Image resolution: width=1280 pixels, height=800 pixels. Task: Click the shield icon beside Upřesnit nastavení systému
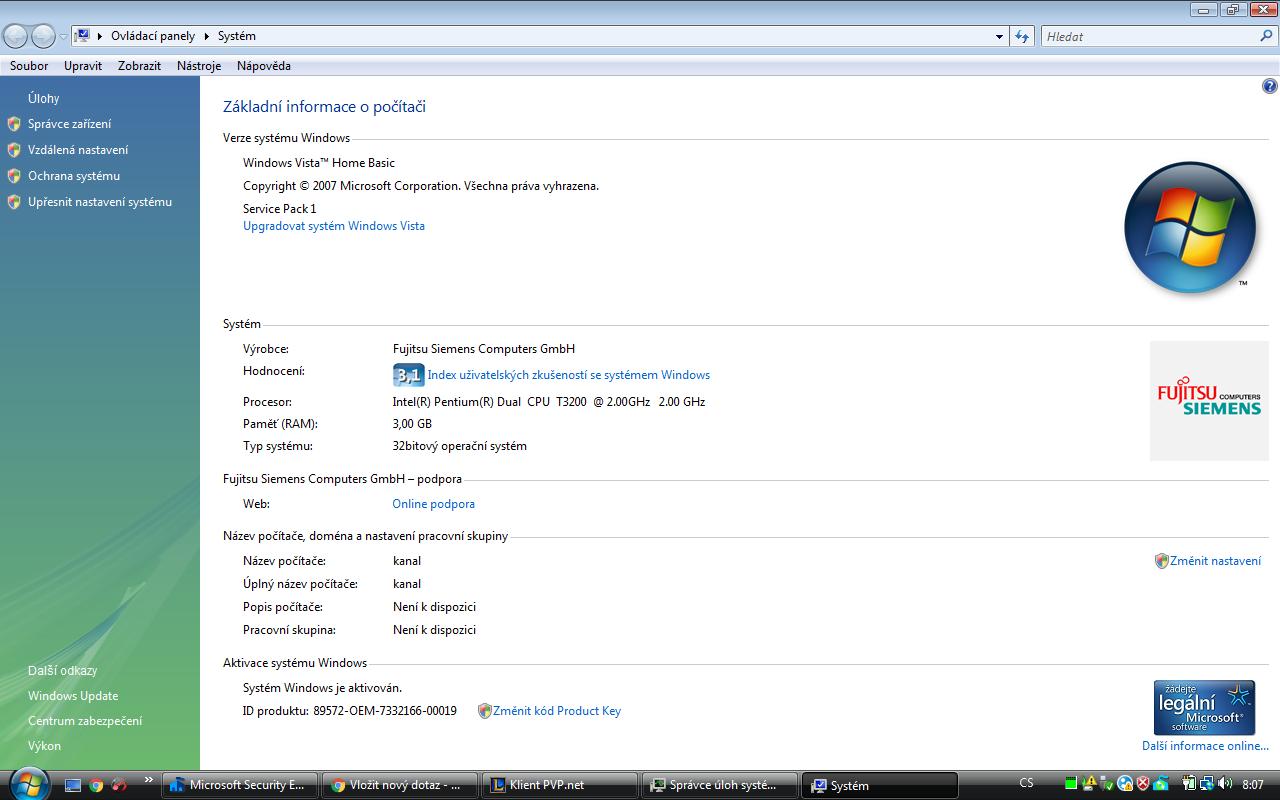pos(14,202)
